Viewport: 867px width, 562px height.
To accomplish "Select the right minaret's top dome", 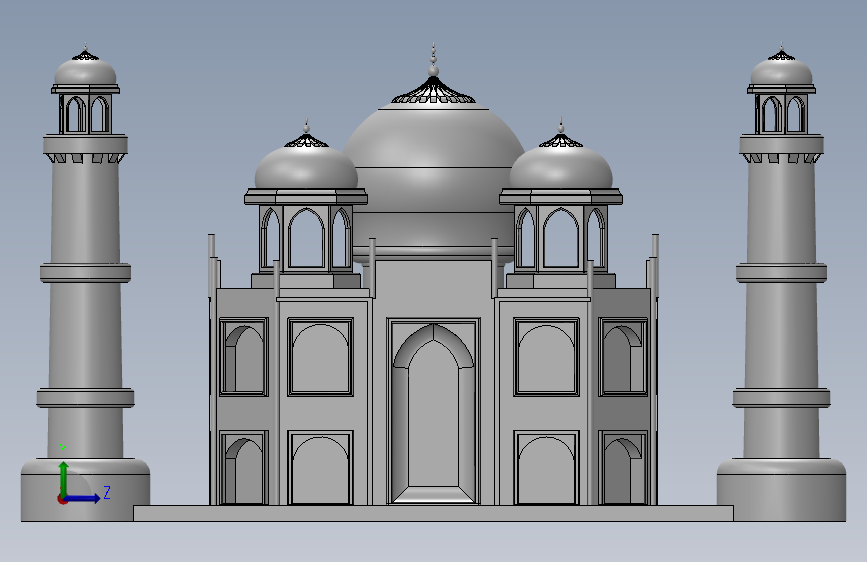I will tap(781, 72).
